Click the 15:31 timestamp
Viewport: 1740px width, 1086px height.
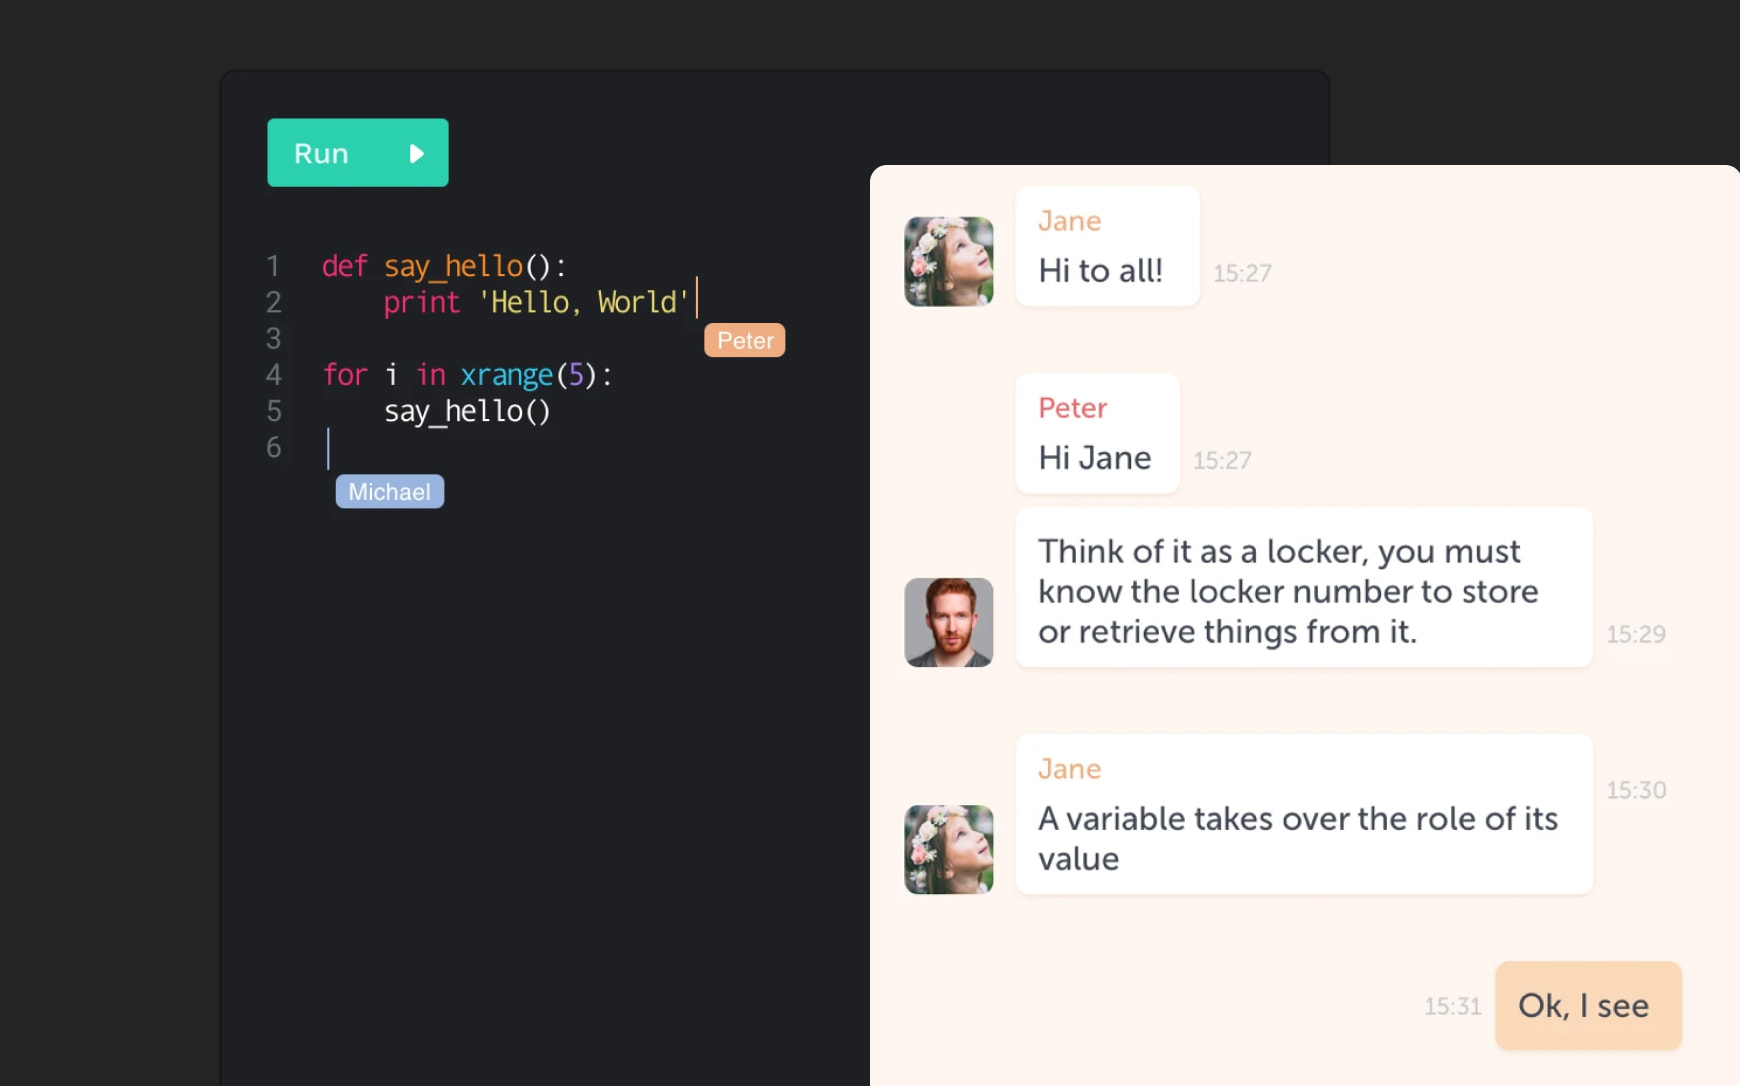[1452, 1006]
